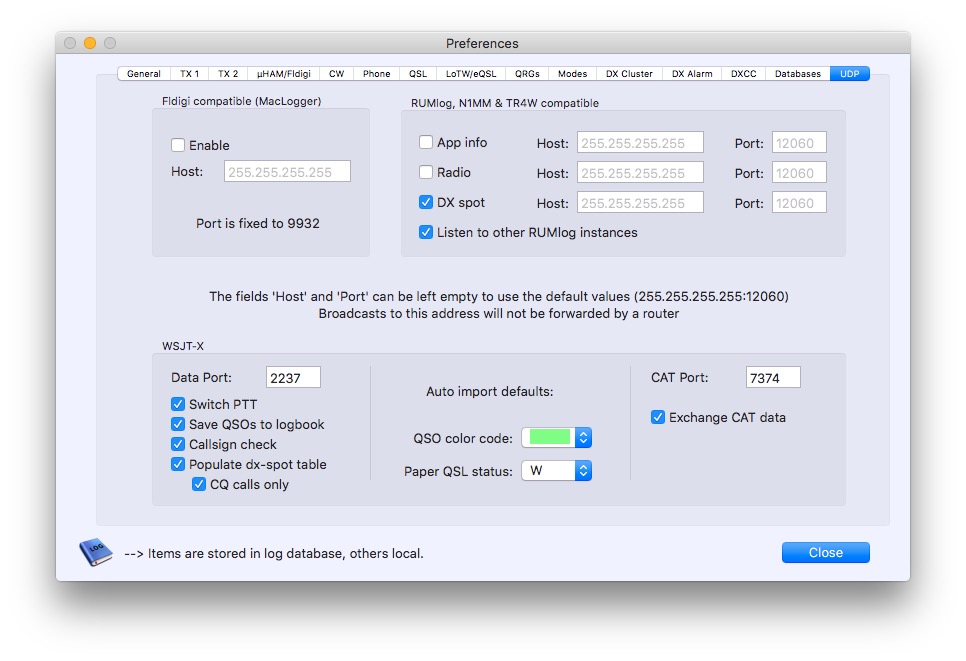
Task: Uncheck Listen to other RUMlog instances
Action: 426,232
